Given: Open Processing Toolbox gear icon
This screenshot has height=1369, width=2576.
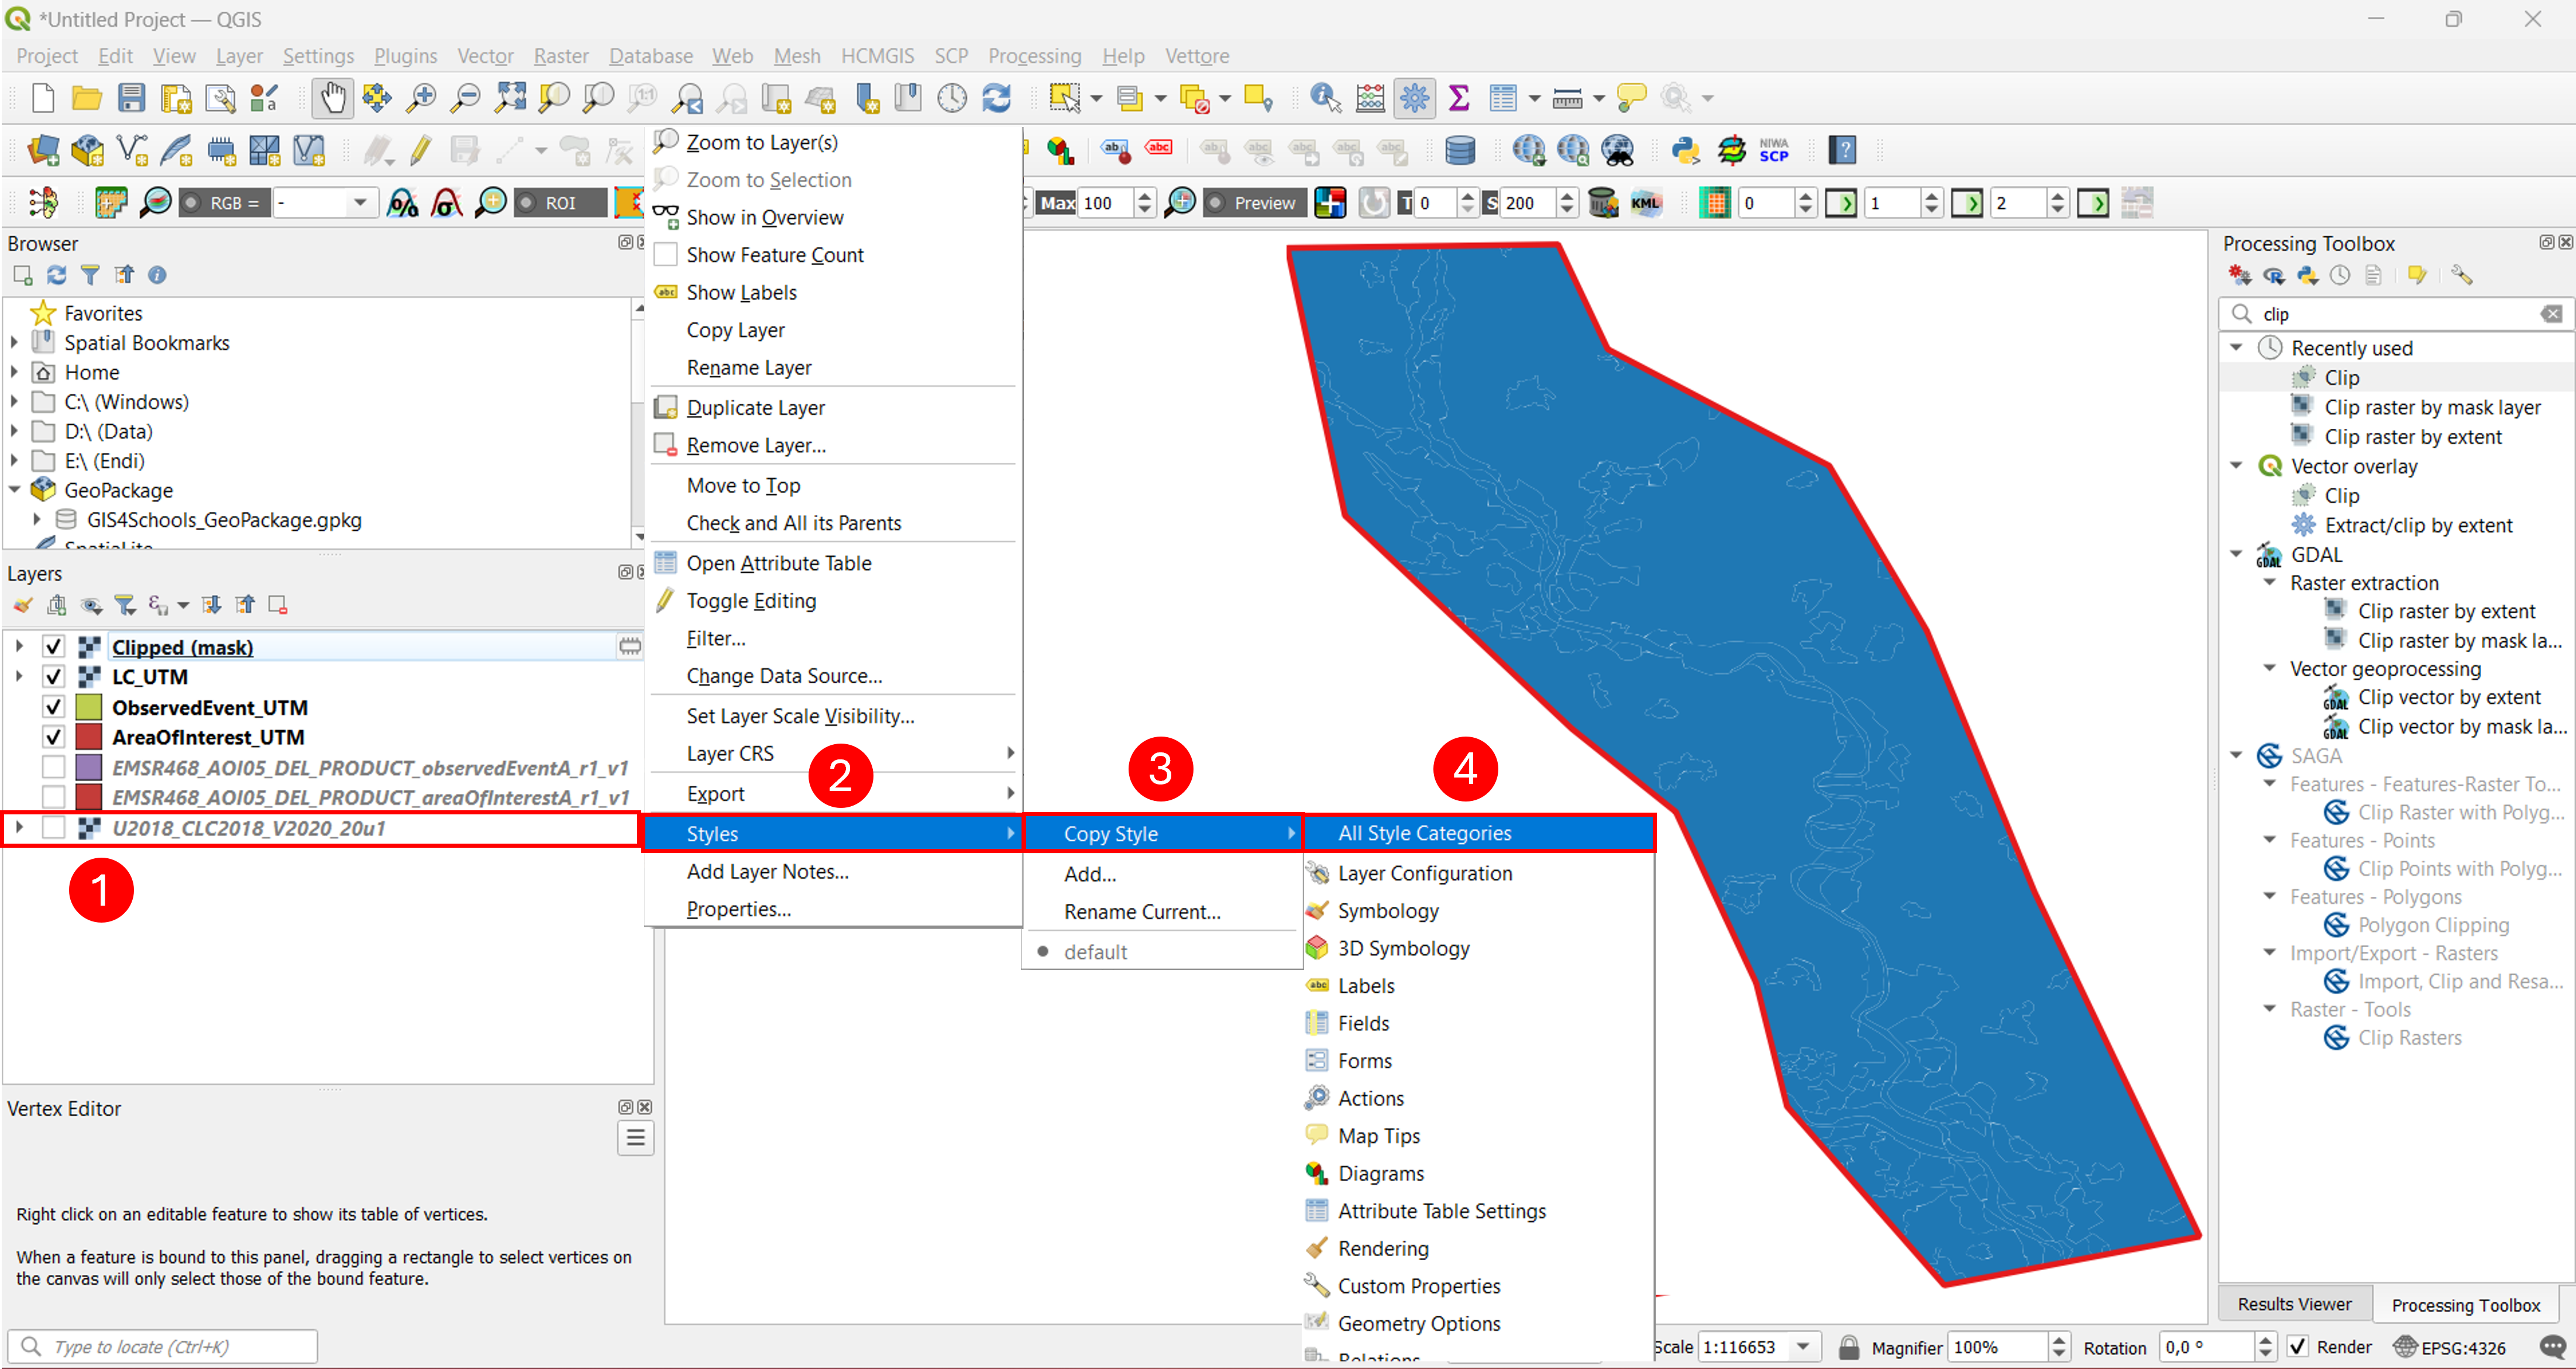Looking at the screenshot, I should [1414, 98].
